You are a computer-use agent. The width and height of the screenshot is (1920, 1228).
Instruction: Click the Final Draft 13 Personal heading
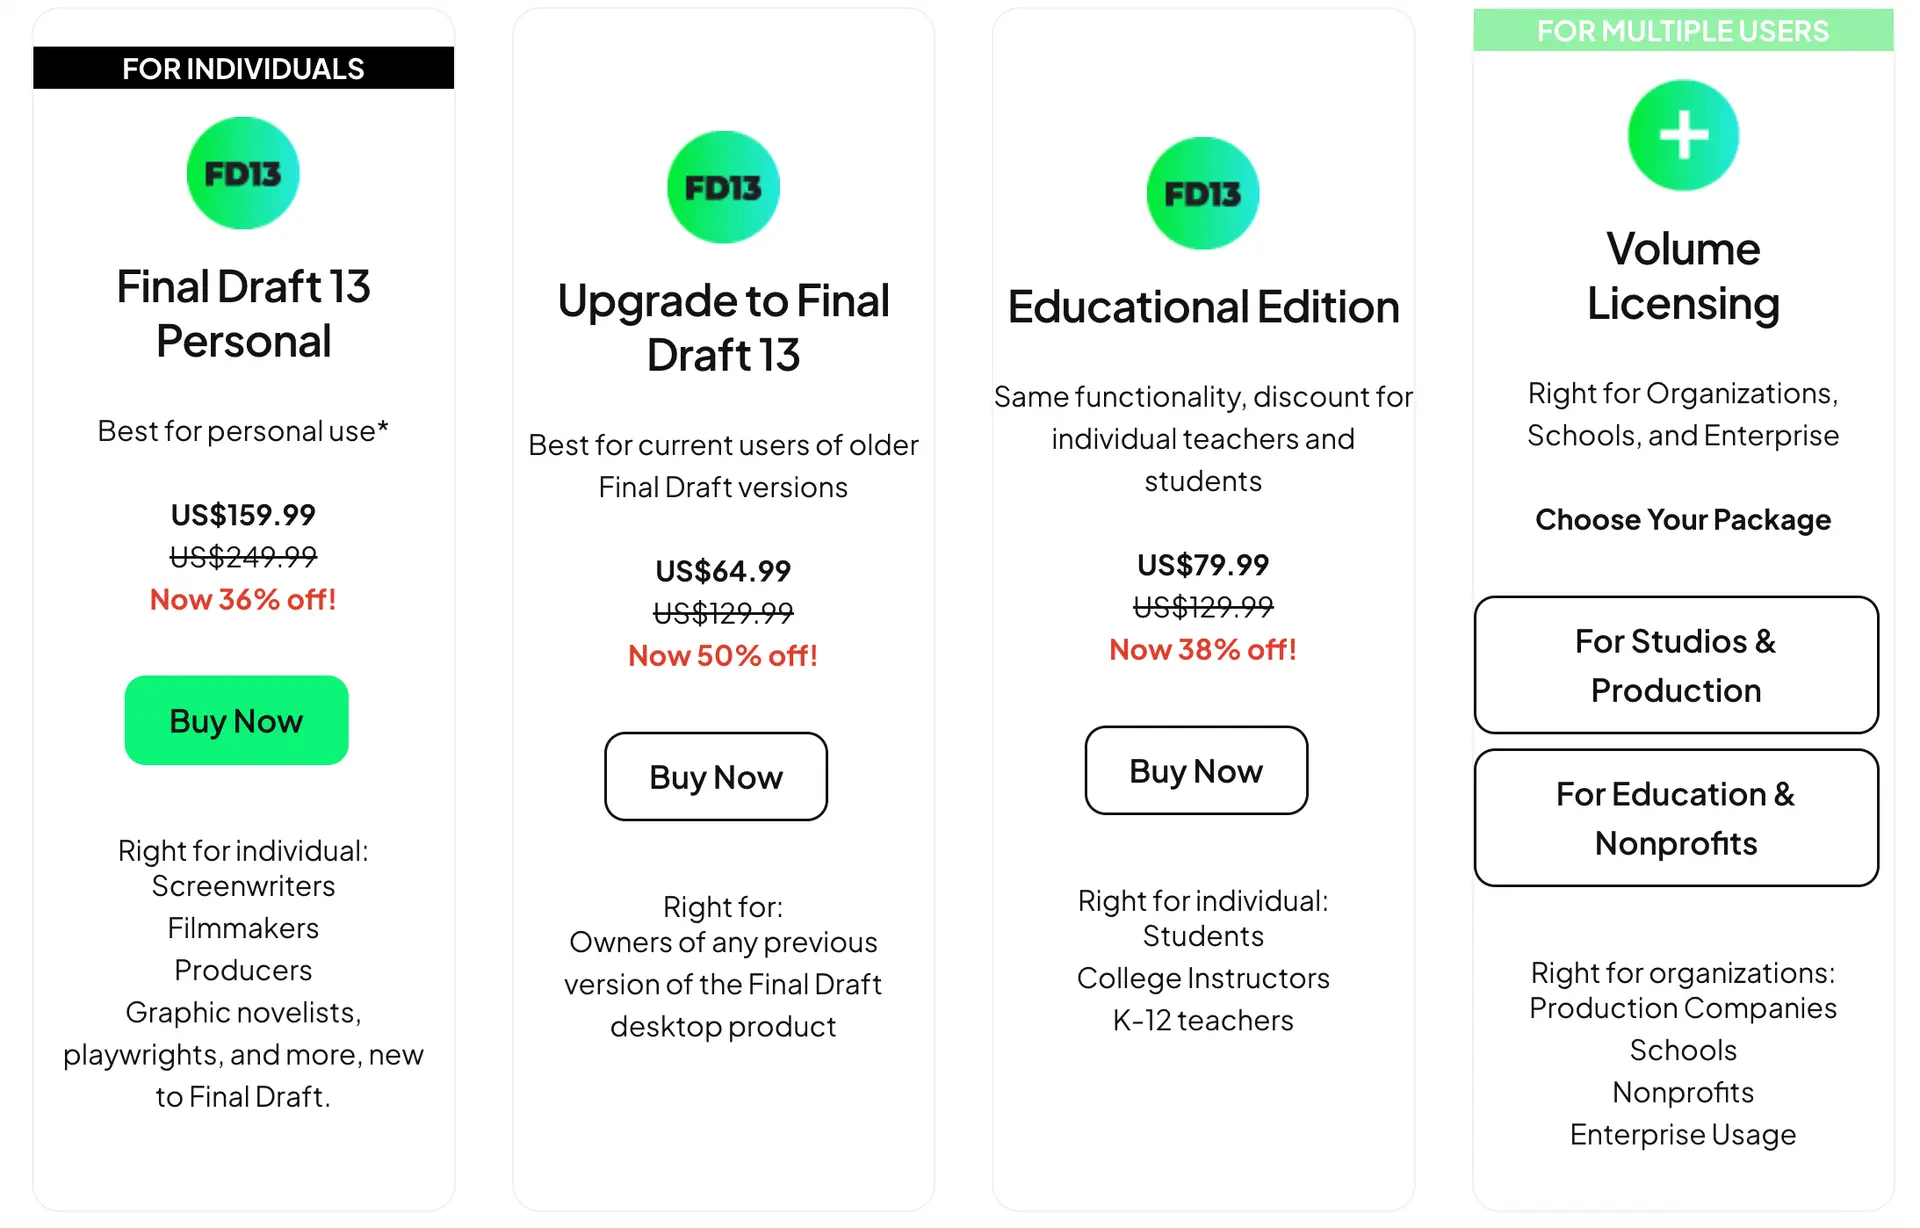pyautogui.click(x=243, y=314)
